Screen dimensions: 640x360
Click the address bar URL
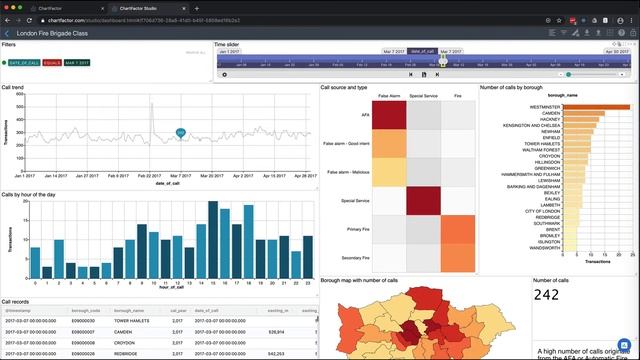[x=144, y=20]
